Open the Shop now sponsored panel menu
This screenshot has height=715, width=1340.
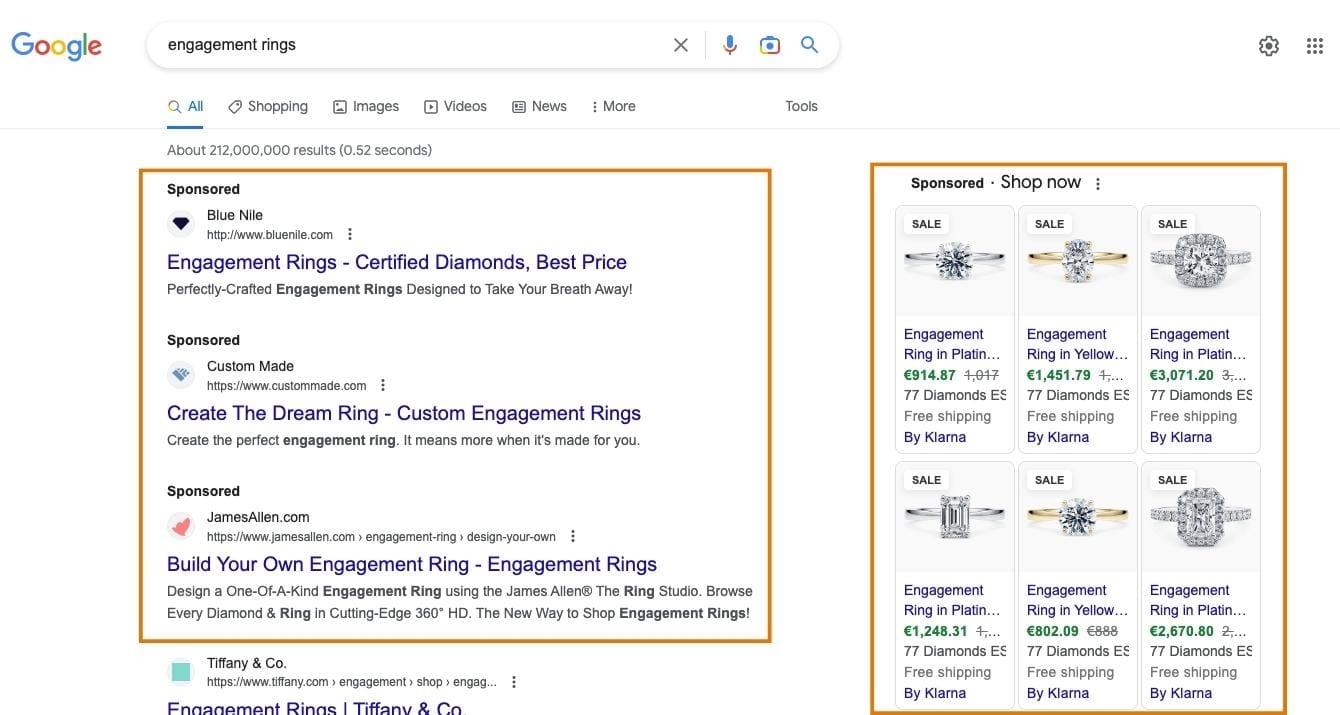(x=1097, y=182)
